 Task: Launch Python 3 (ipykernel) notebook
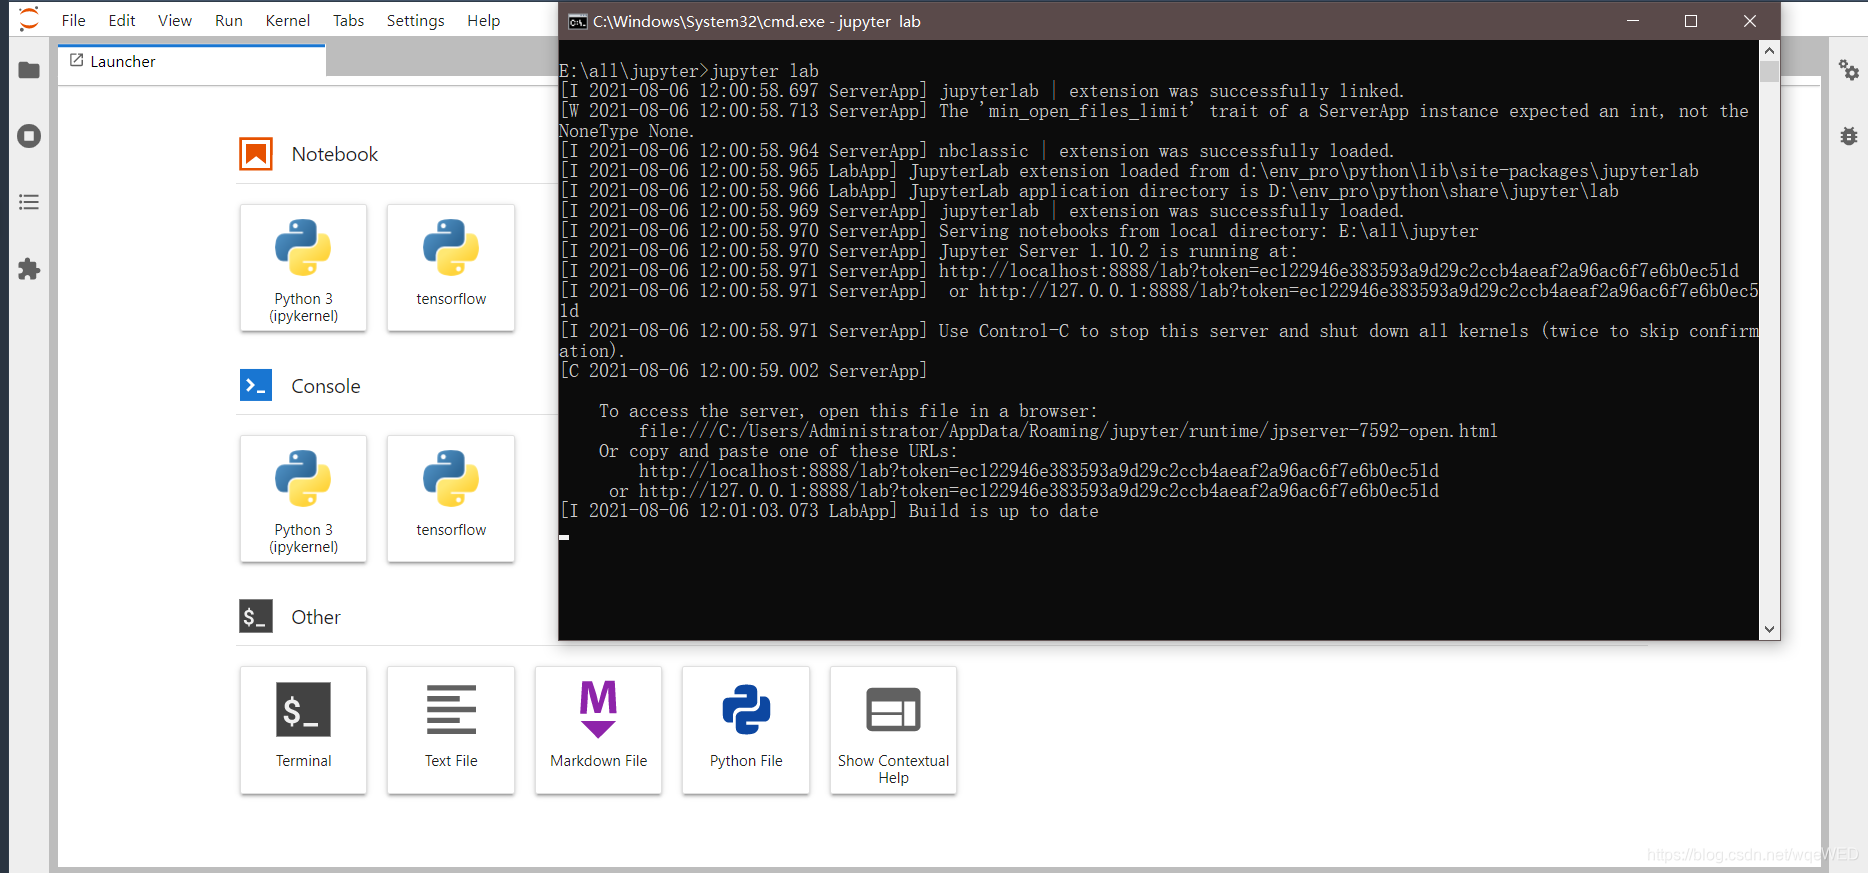(x=303, y=268)
